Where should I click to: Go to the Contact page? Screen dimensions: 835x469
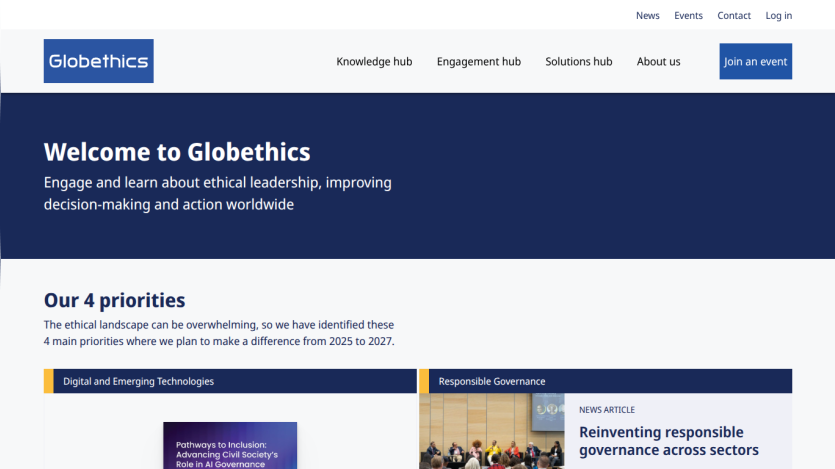click(x=734, y=15)
